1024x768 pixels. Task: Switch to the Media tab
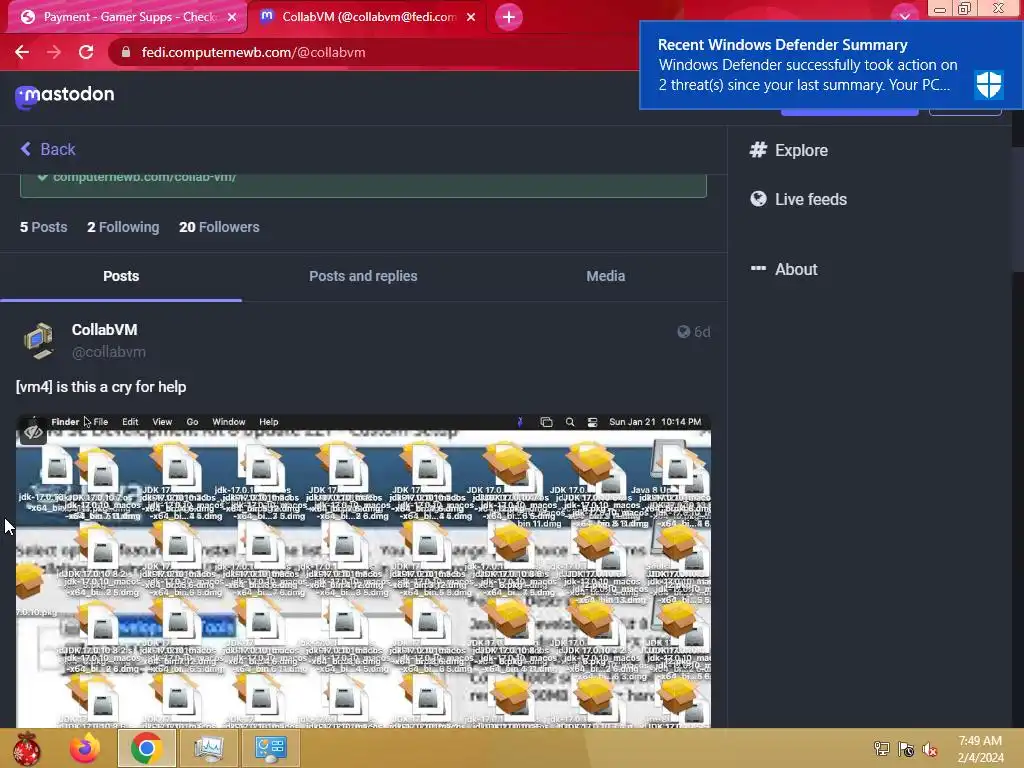[x=605, y=276]
